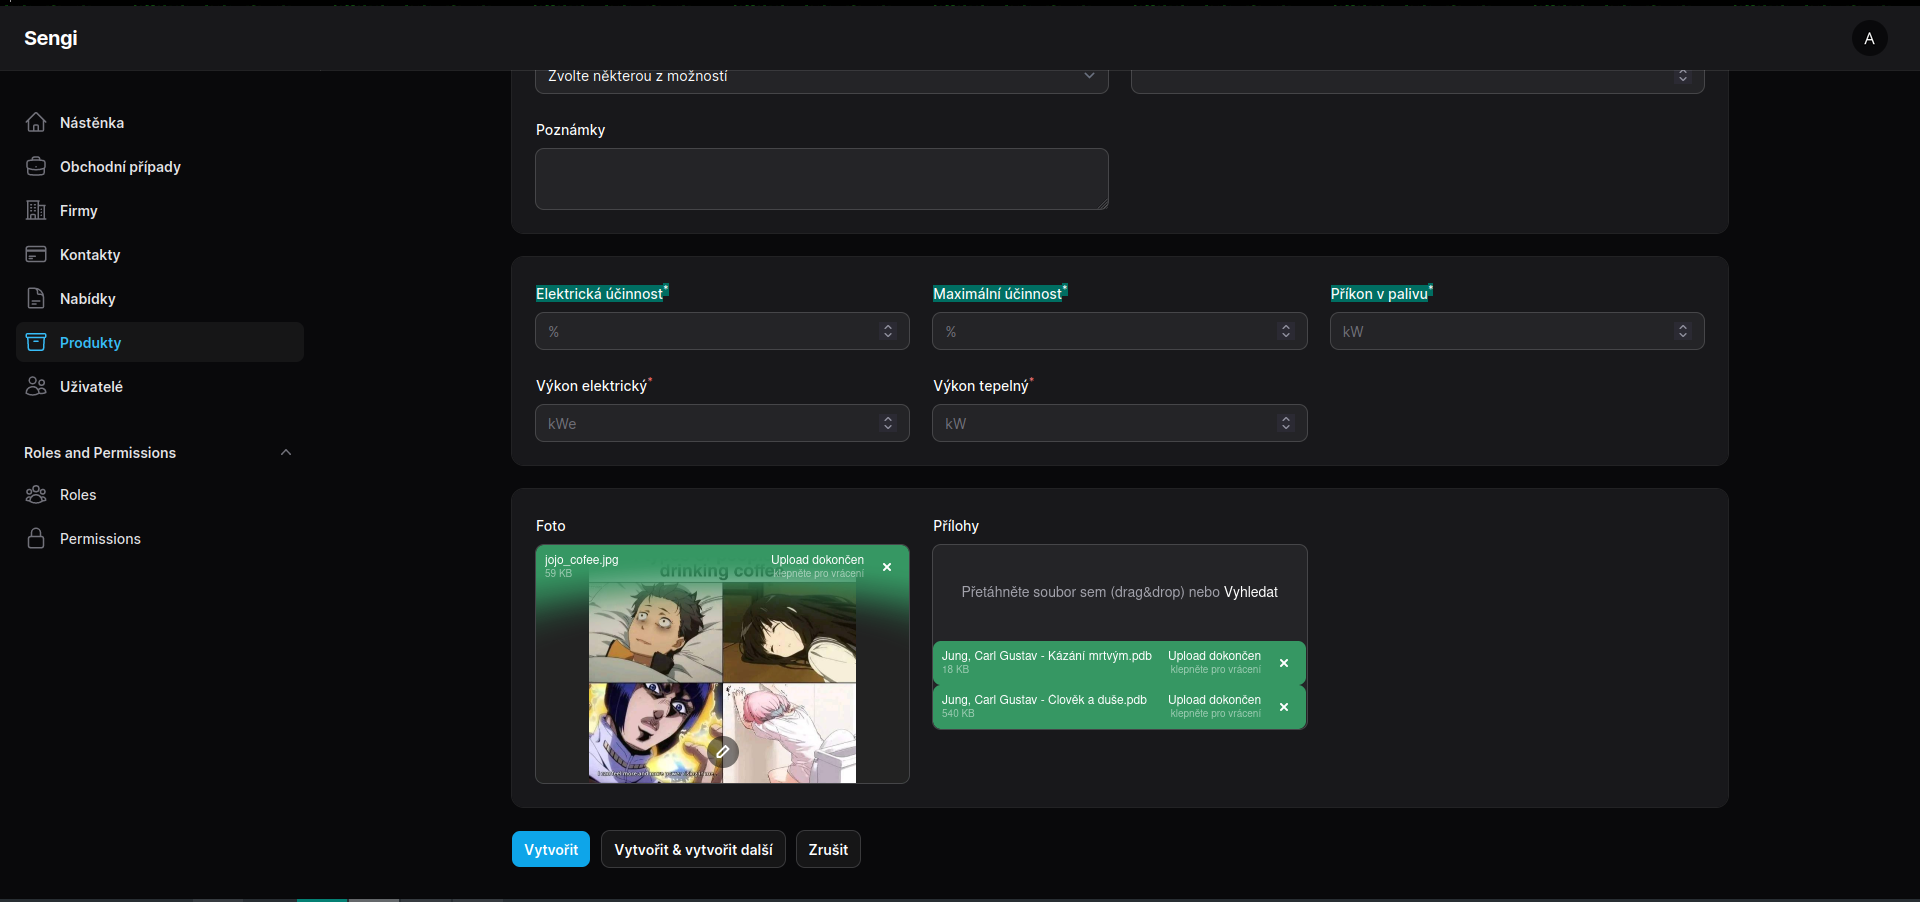The width and height of the screenshot is (1920, 902).
Task: Adjust the Elektrická účinnost stepper arrows
Action: (x=888, y=331)
